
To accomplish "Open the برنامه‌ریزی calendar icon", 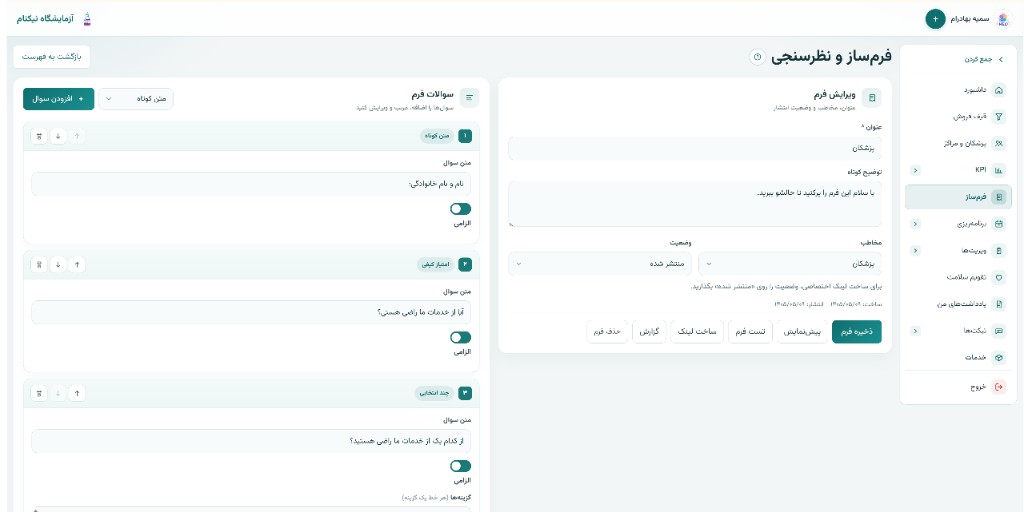I will point(998,224).
